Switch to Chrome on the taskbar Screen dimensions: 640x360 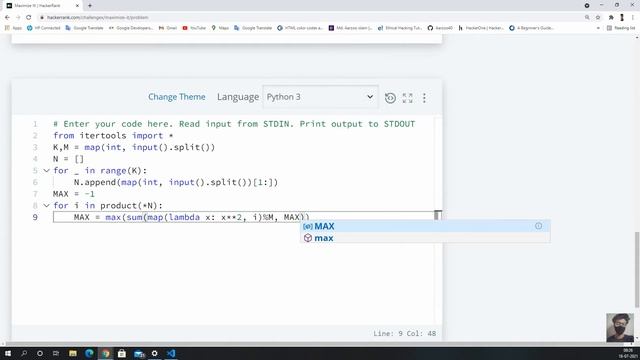click(x=106, y=353)
